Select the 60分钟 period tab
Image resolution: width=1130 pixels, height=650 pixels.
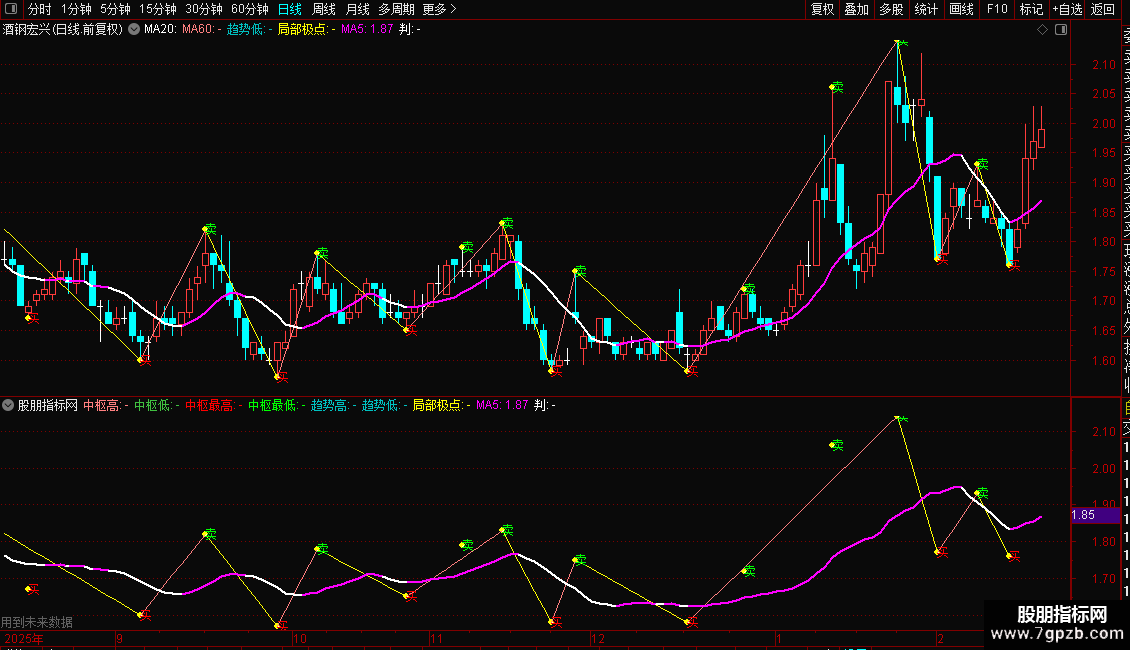point(249,10)
